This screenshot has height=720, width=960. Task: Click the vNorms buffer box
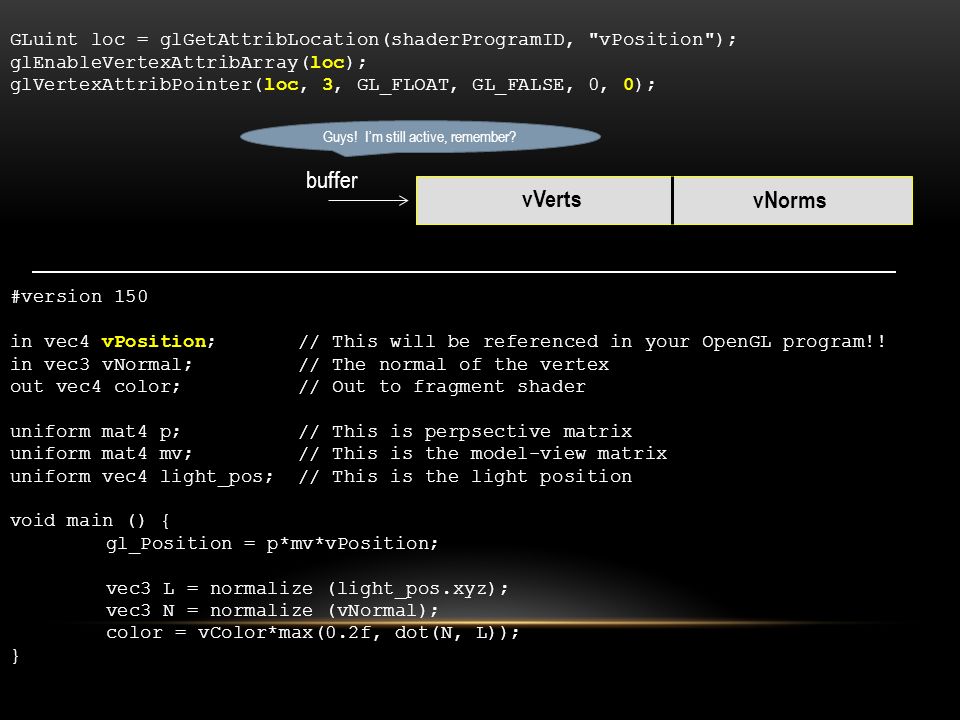(793, 200)
